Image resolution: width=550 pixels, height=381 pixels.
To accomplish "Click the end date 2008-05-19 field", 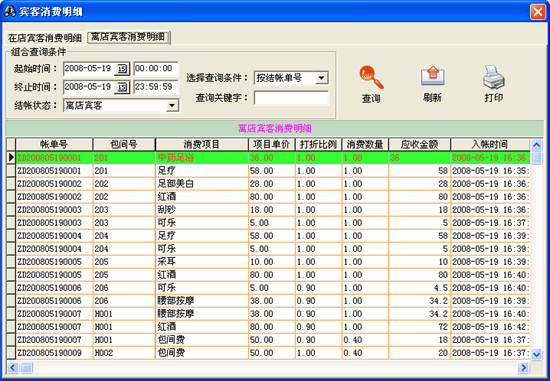I will [89, 87].
